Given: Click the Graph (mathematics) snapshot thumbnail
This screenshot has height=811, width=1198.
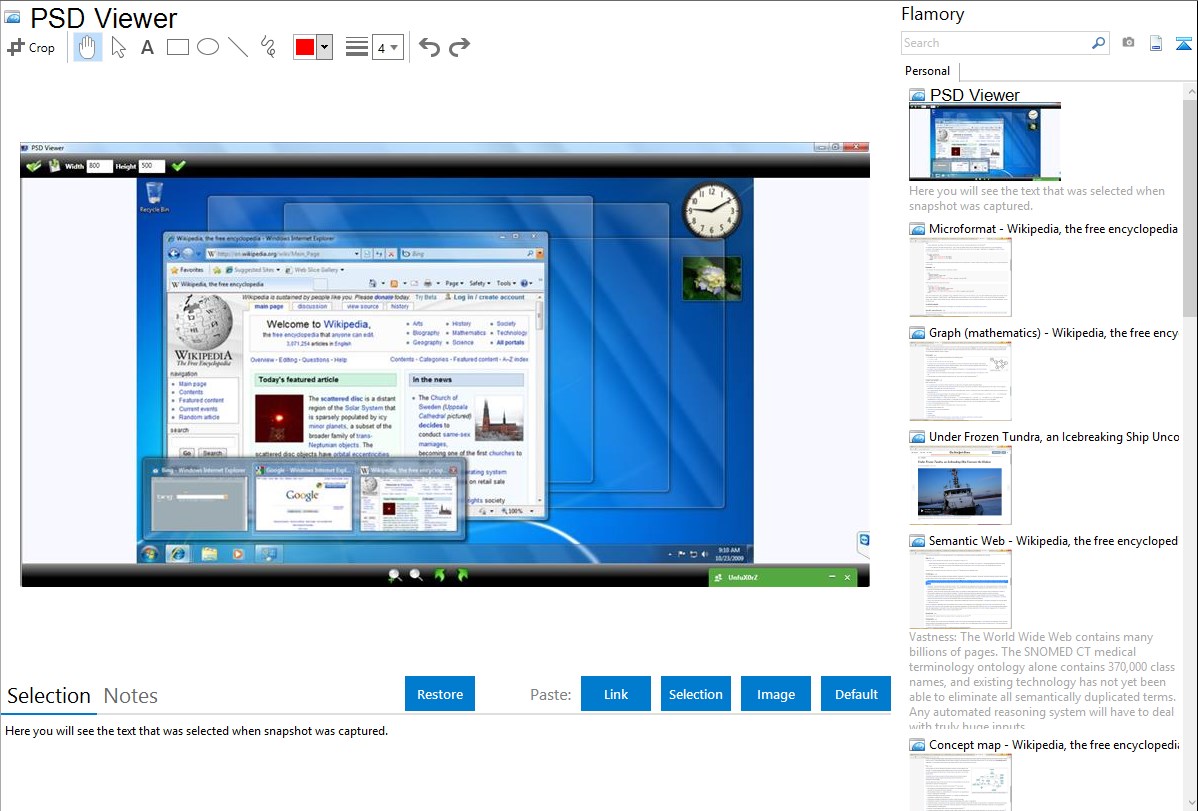Looking at the screenshot, I should 960,381.
